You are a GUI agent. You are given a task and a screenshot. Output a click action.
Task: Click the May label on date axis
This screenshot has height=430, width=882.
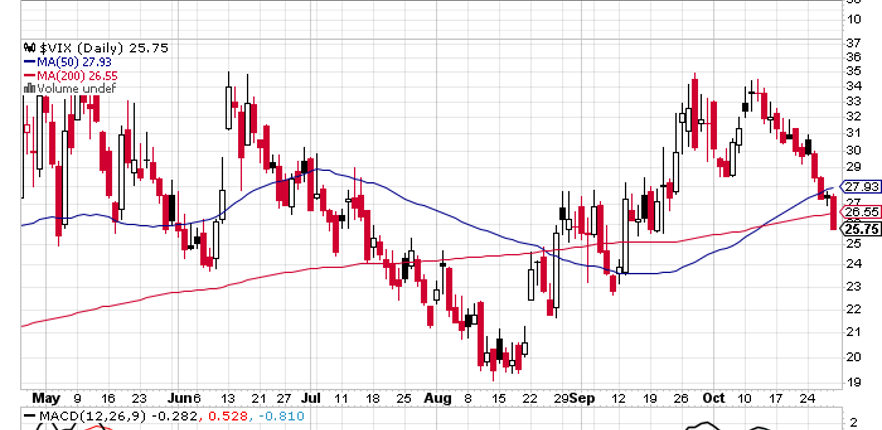pyautogui.click(x=46, y=398)
